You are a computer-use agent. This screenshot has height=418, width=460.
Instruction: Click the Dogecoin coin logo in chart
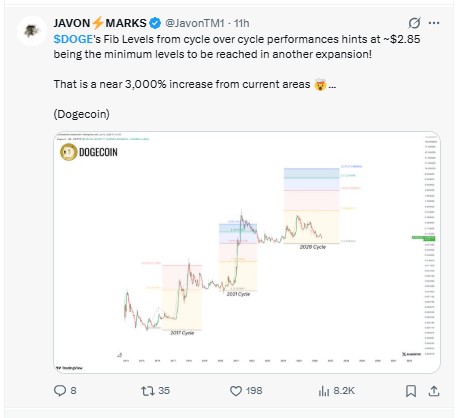pyautogui.click(x=68, y=152)
